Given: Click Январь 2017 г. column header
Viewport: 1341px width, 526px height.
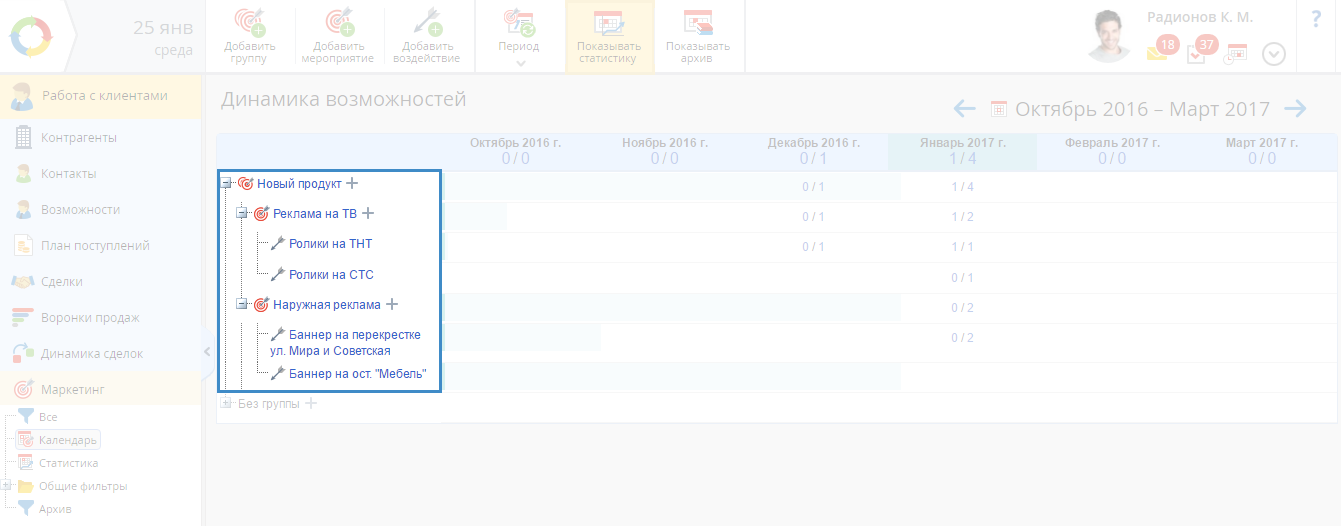Looking at the screenshot, I should point(963,151).
